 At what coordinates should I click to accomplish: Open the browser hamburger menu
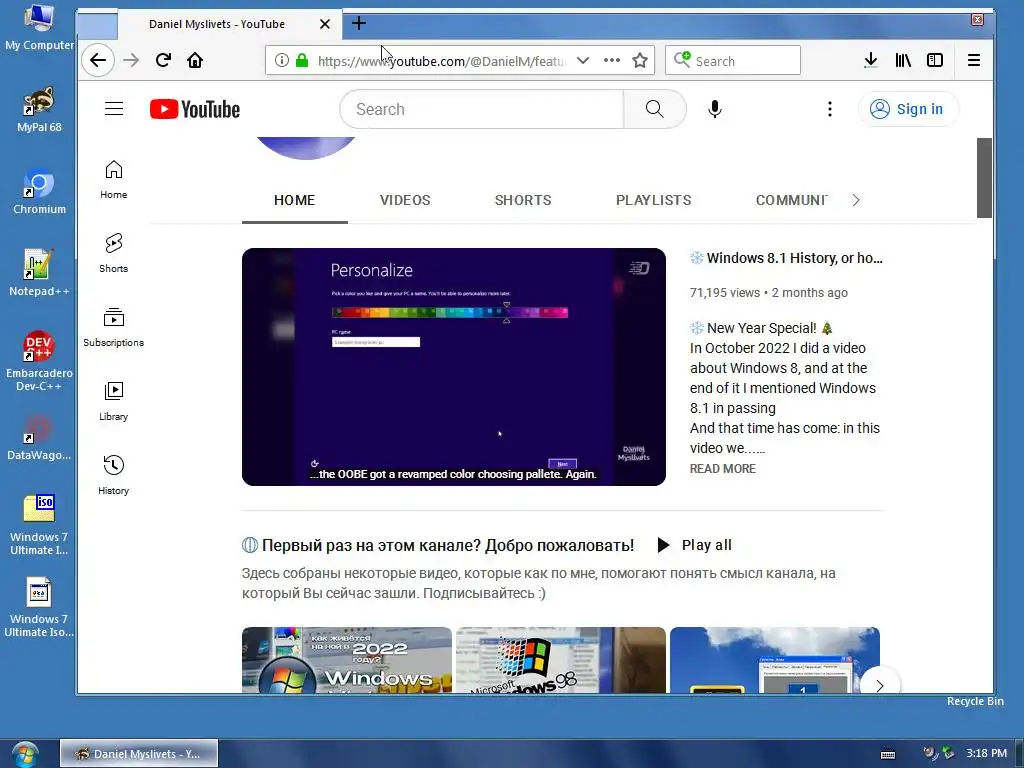click(974, 61)
